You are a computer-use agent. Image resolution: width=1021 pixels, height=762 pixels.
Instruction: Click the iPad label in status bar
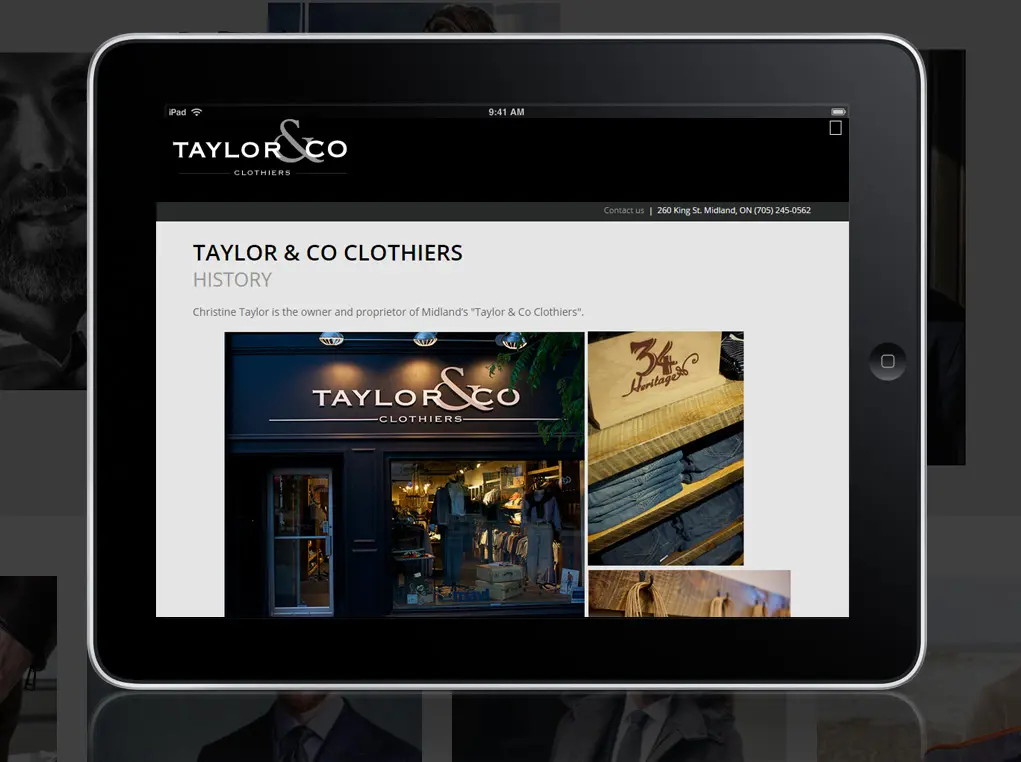click(177, 112)
